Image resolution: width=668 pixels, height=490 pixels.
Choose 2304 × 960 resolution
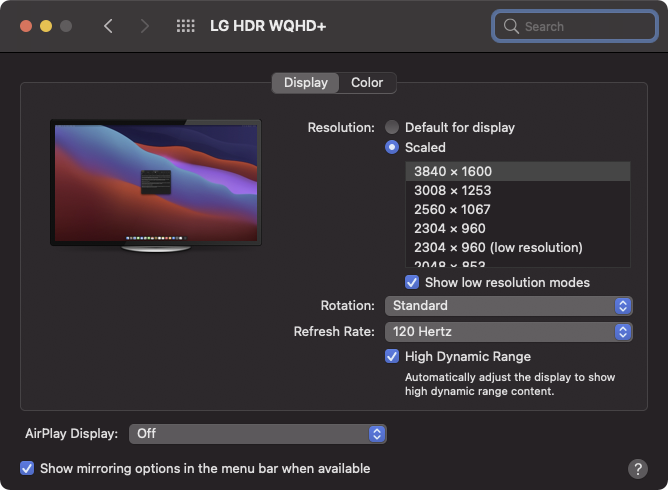[518, 228]
